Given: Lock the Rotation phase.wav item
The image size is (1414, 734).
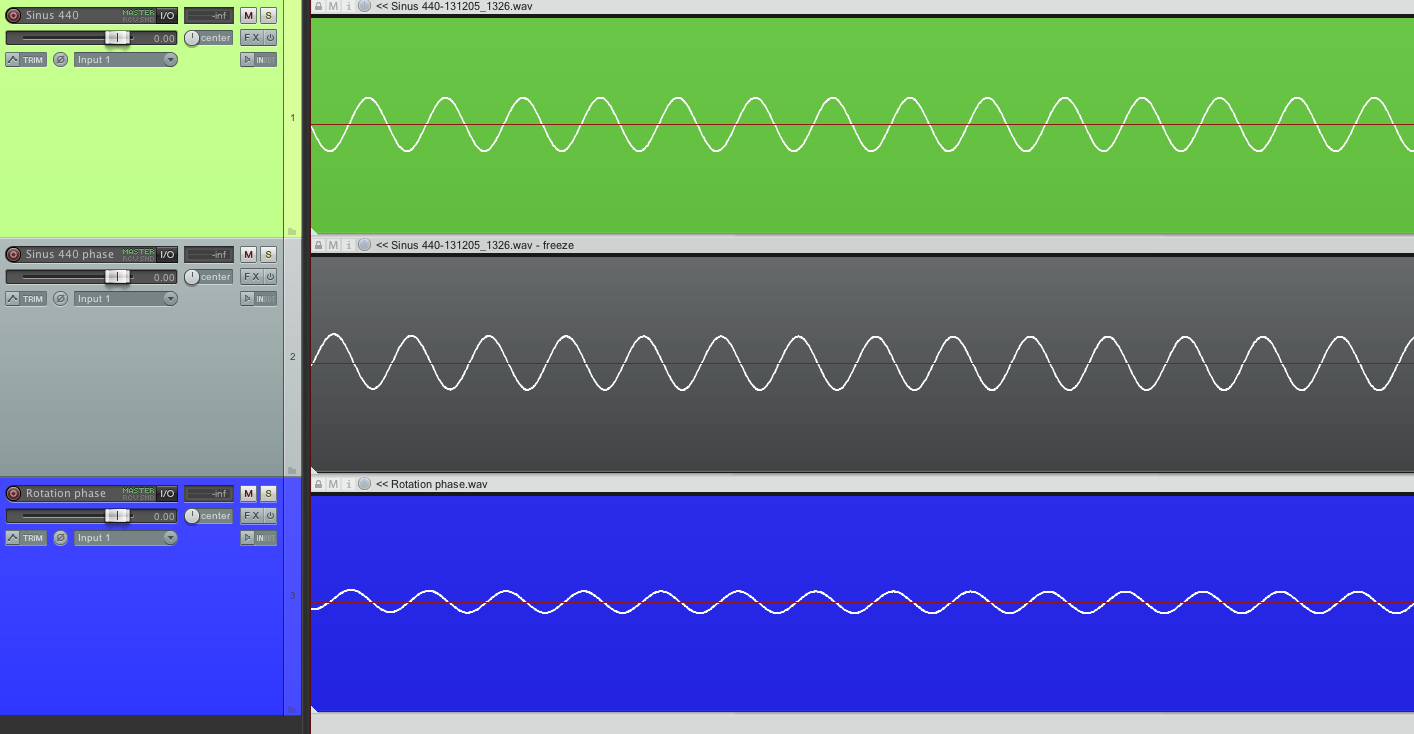Looking at the screenshot, I should coord(318,484).
